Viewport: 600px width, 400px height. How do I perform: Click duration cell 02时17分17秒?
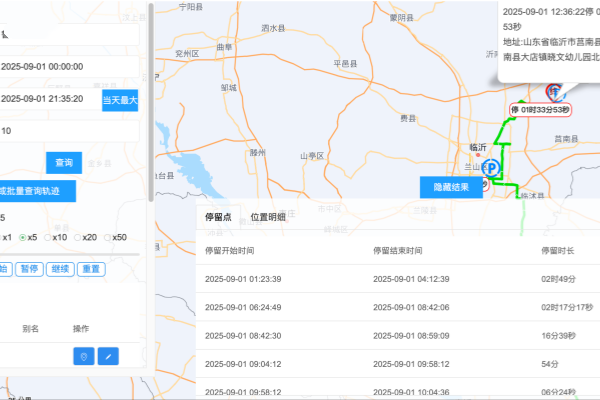point(567,307)
